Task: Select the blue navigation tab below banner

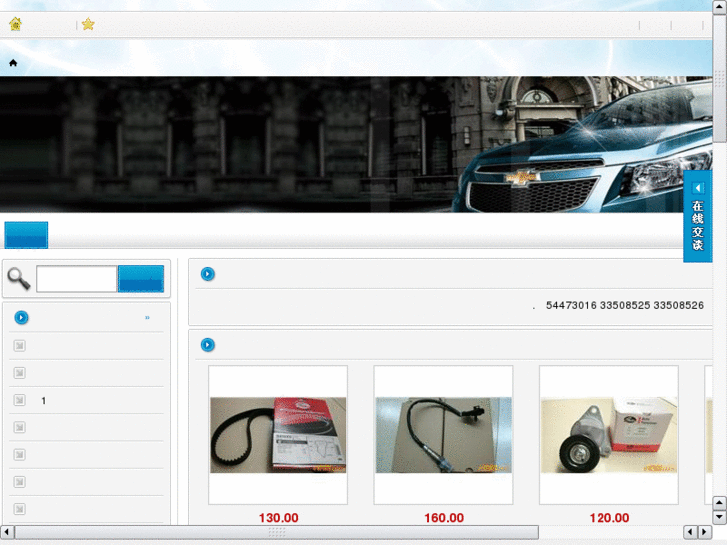Action: 26,235
